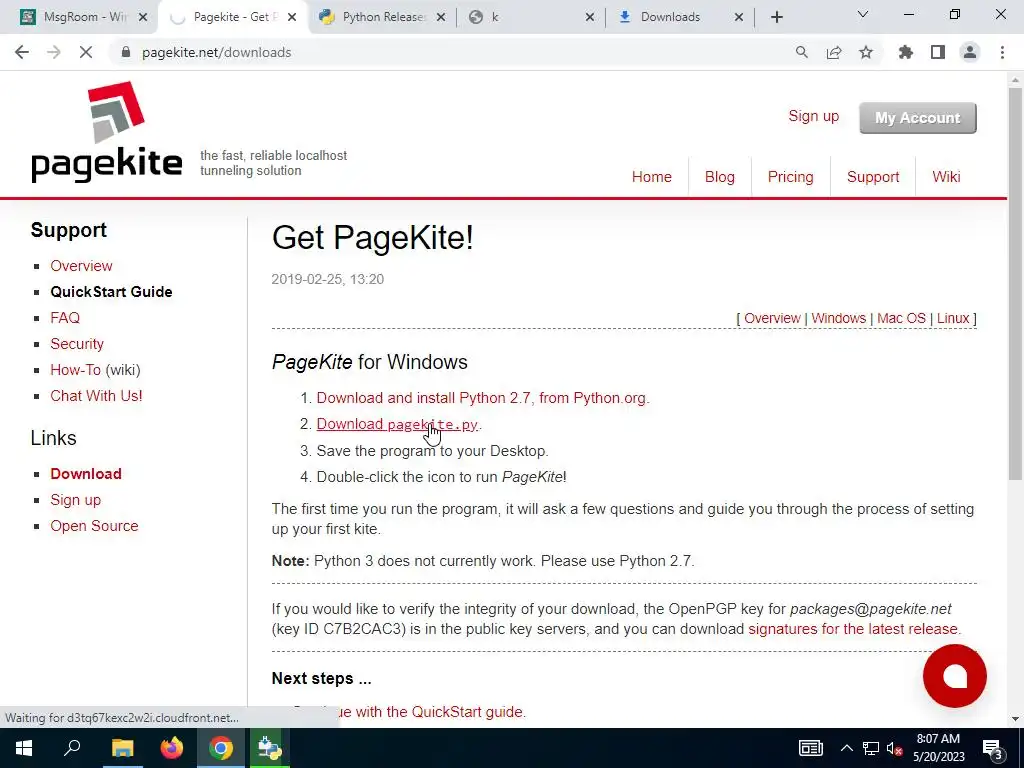The width and height of the screenshot is (1024, 768).
Task: Close the Pagekite tab
Action: pos(292,17)
